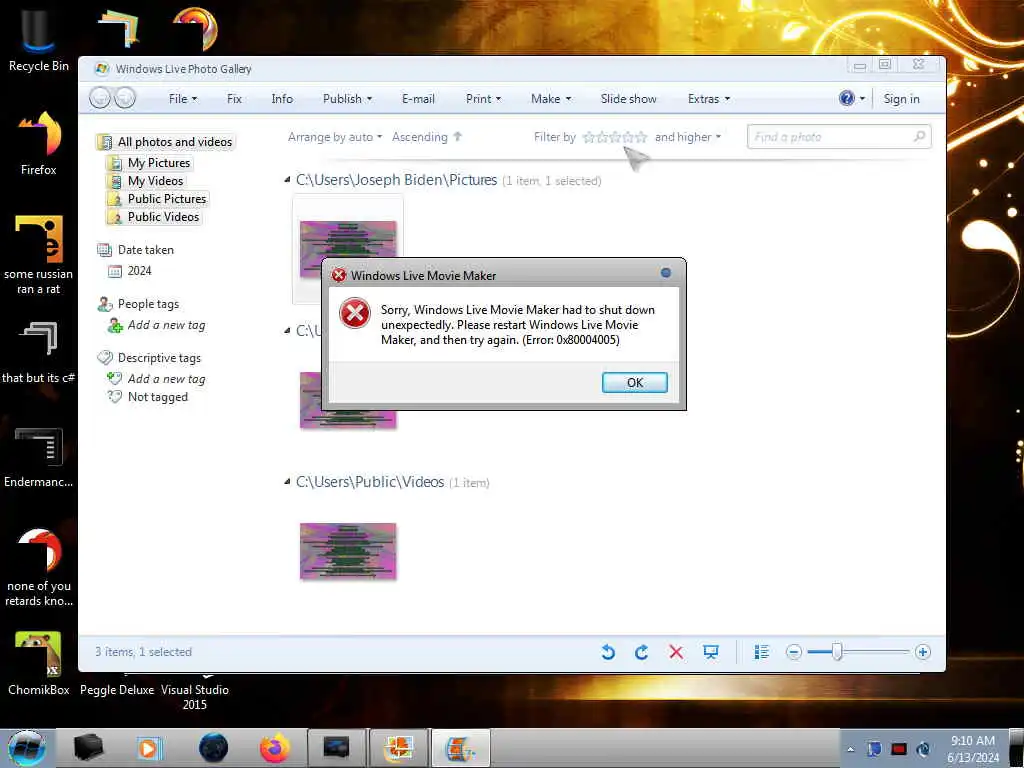The width and height of the screenshot is (1024, 768).
Task: Select the thumbnail in Users\Public\Videos
Action: click(x=347, y=551)
